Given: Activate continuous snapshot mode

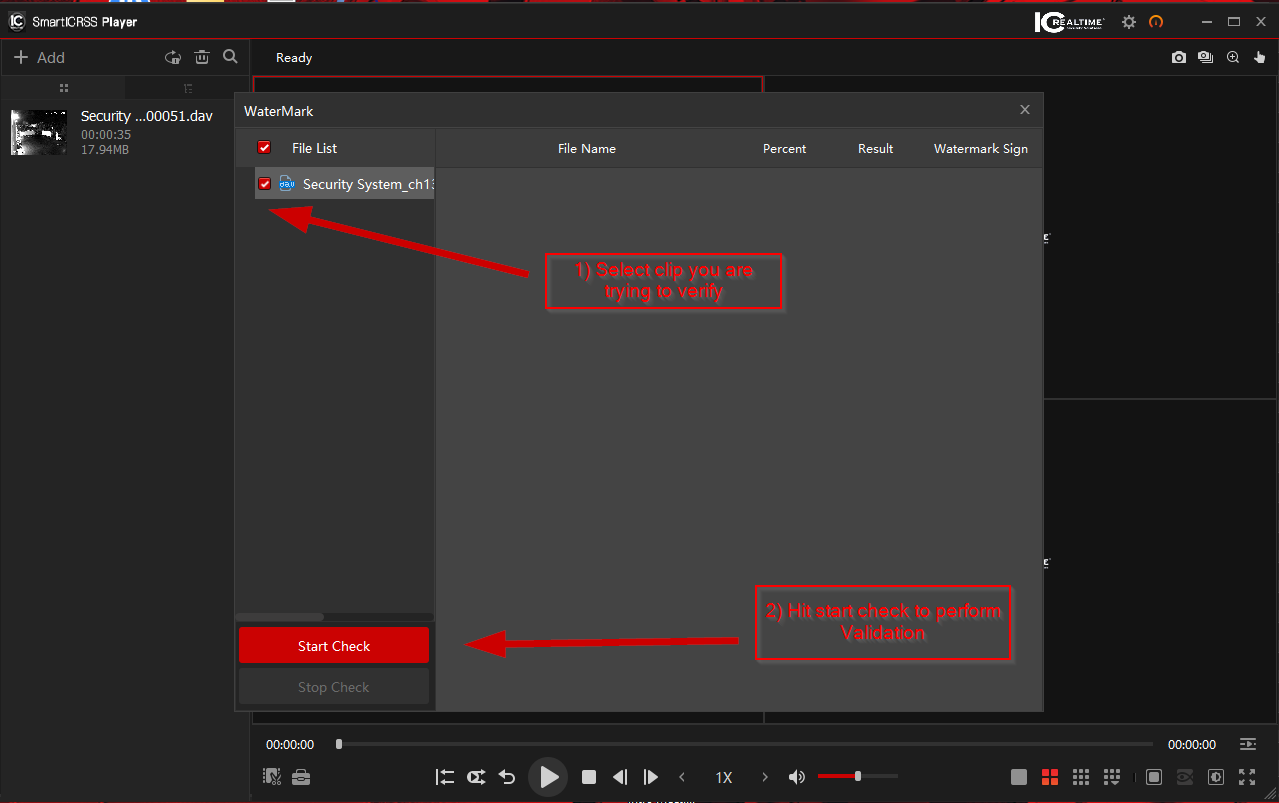Looking at the screenshot, I should coord(1205,57).
